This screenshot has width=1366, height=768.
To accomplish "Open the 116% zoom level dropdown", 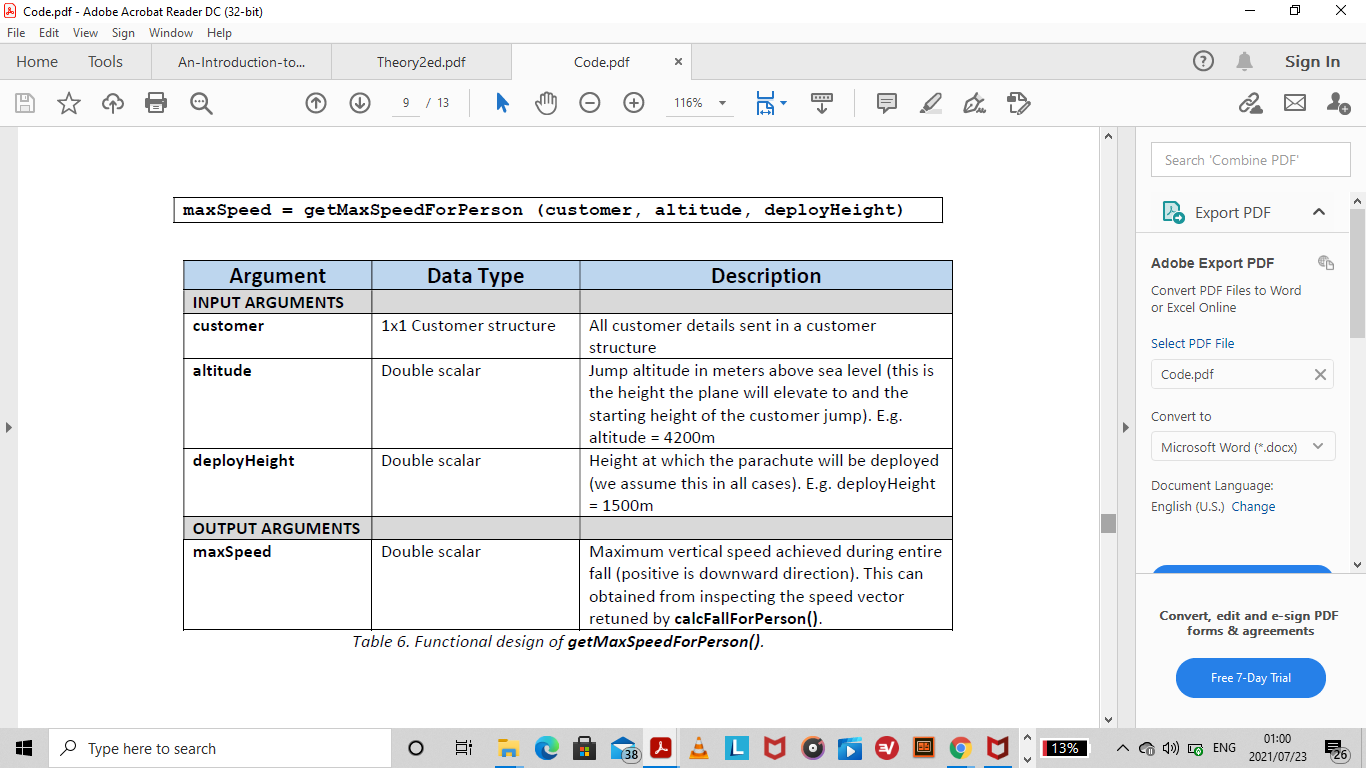I will (699, 103).
